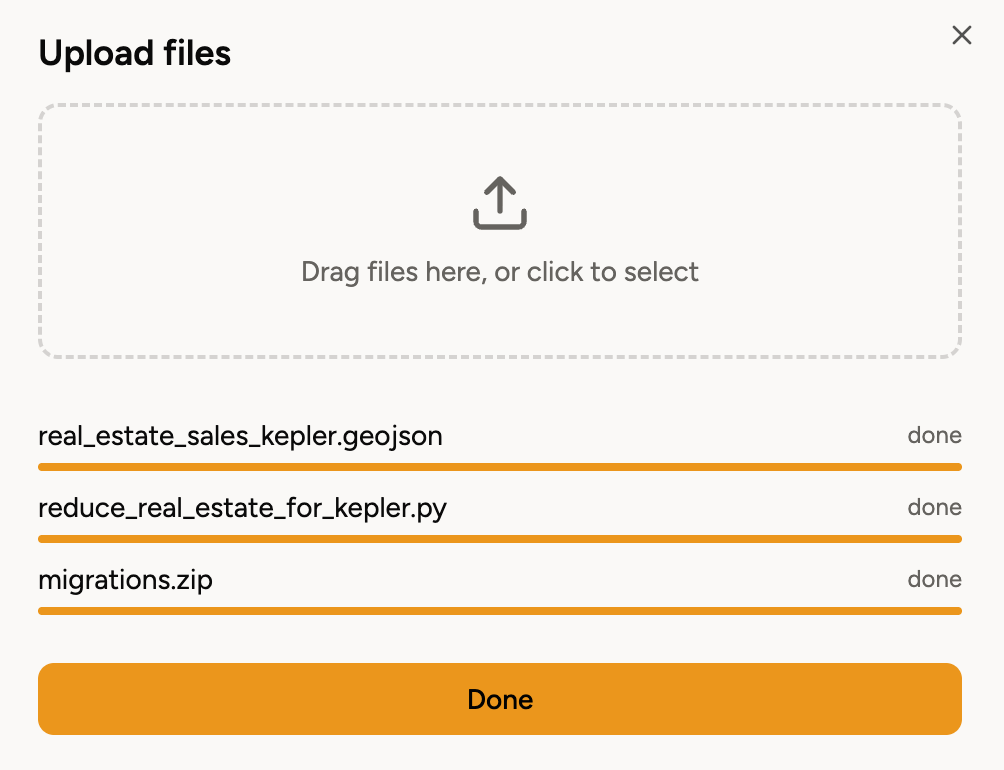Click 'done' status next to migrations.zip

[x=934, y=579]
